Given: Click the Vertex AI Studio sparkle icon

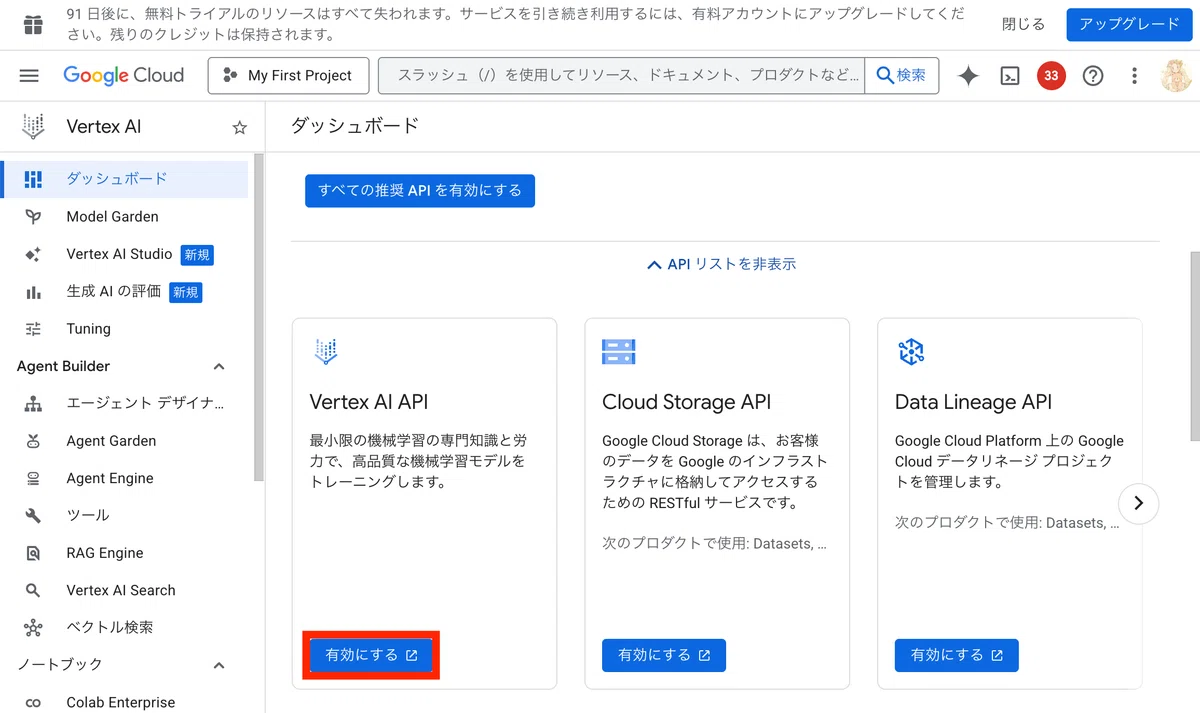Looking at the screenshot, I should point(33,254).
